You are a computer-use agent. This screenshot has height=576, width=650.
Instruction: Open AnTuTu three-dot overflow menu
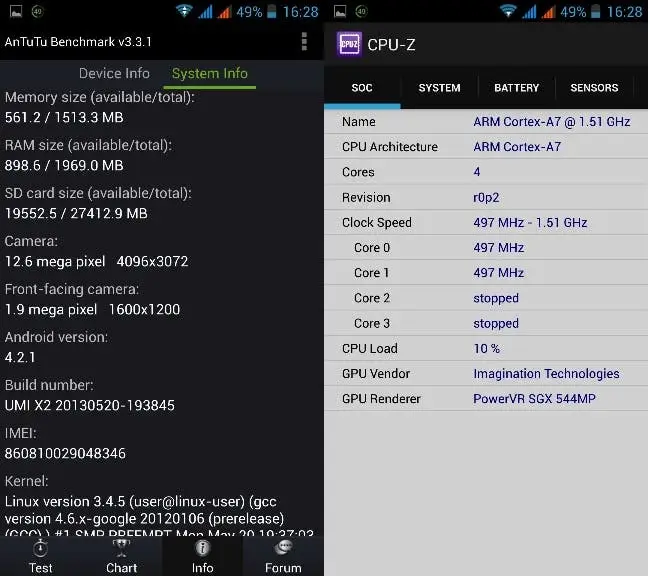pos(304,41)
